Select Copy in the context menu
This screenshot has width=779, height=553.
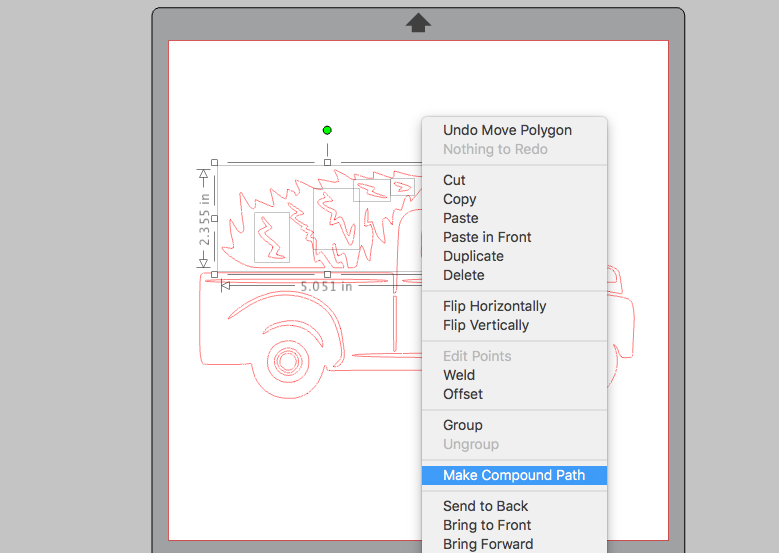pos(514,199)
